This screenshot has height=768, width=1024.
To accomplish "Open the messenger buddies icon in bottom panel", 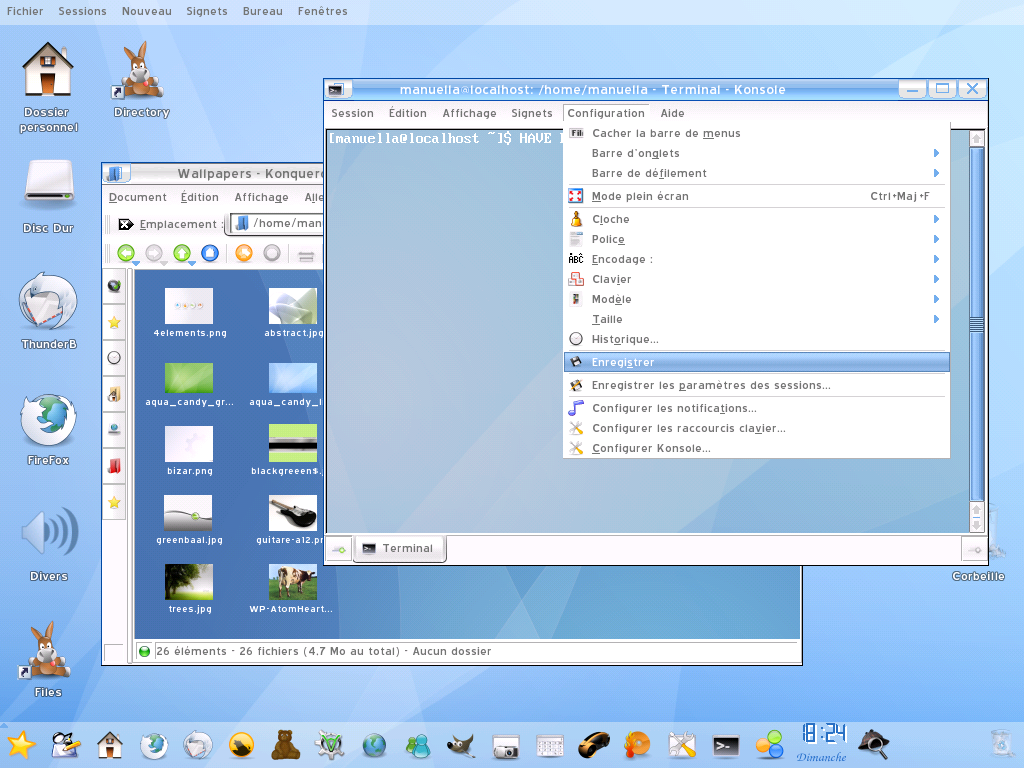I will coord(418,745).
